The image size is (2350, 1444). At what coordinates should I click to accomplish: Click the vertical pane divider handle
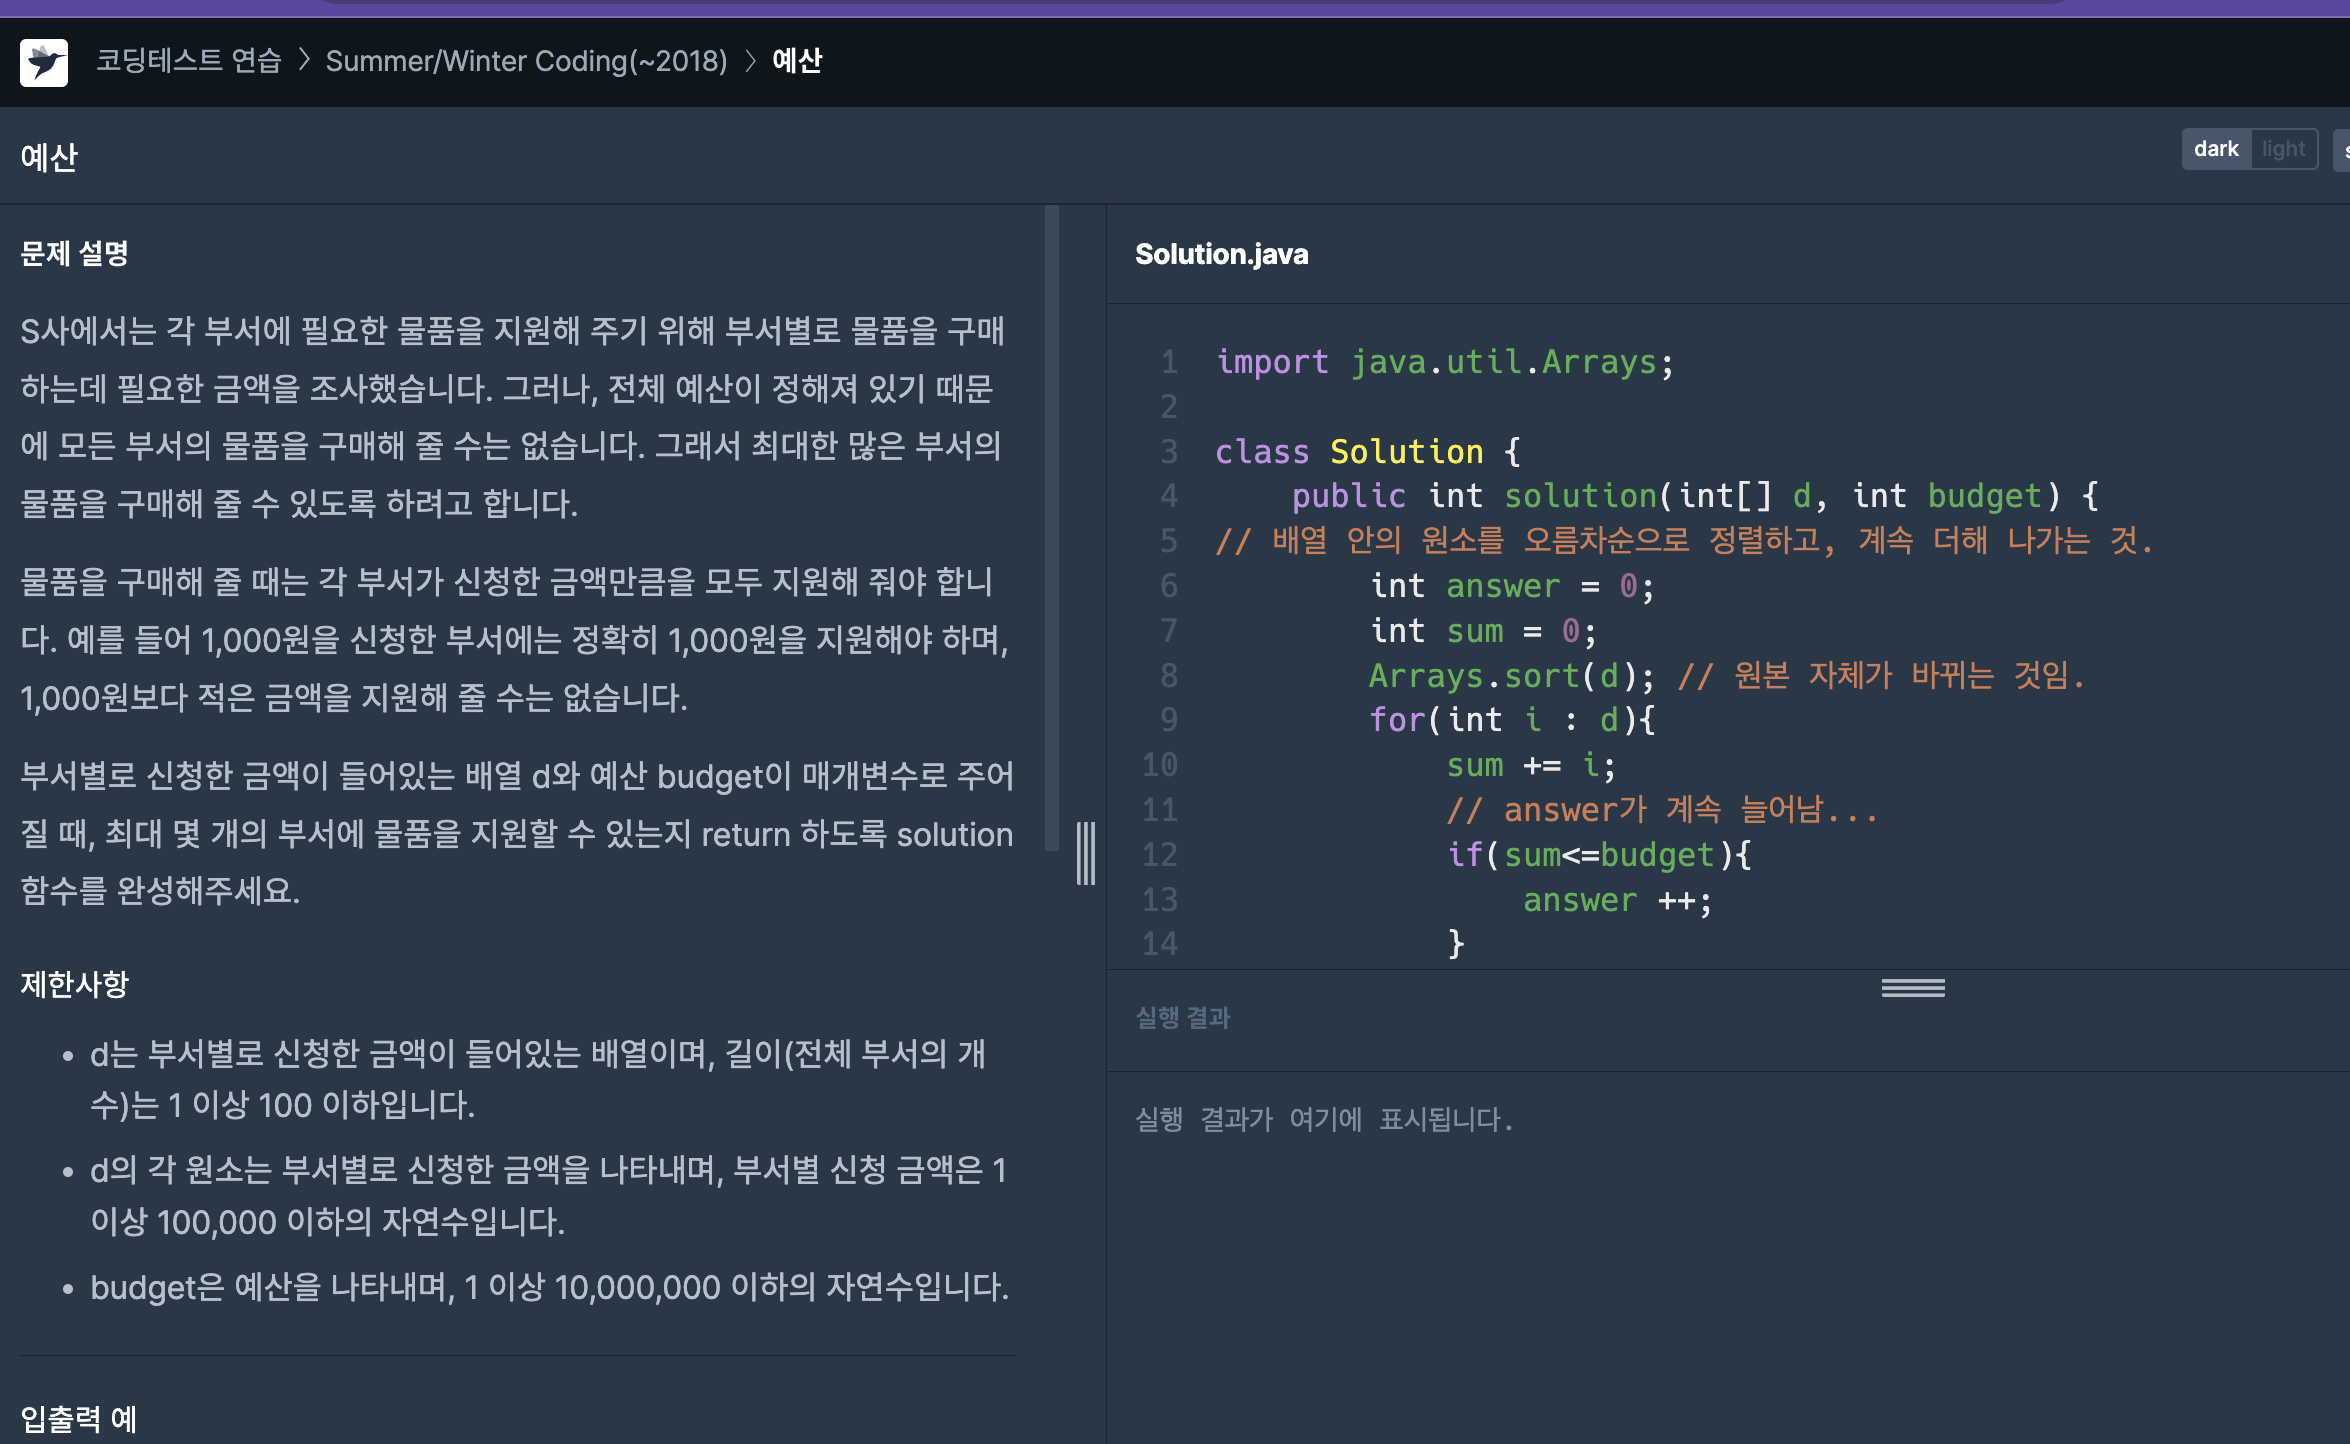(x=1085, y=853)
